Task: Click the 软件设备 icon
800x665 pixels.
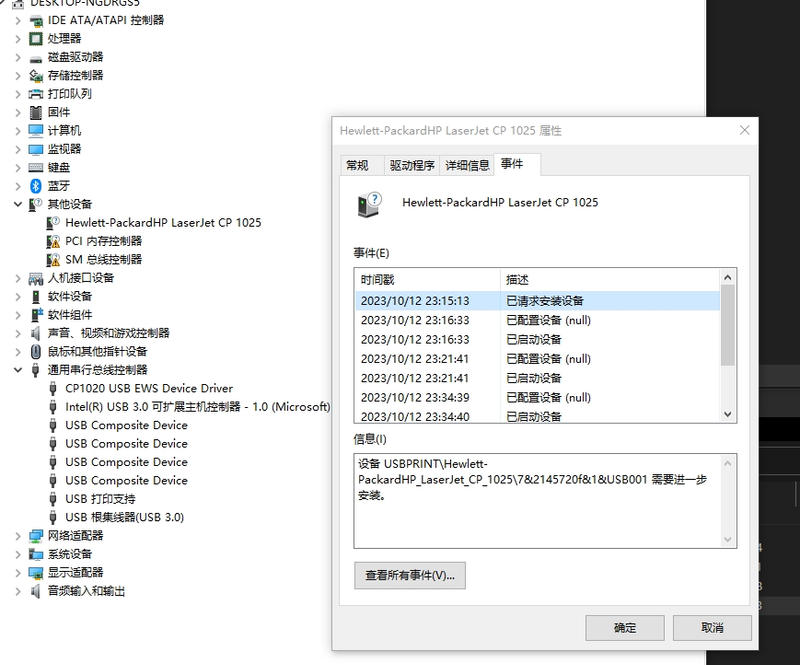Action: [x=36, y=297]
